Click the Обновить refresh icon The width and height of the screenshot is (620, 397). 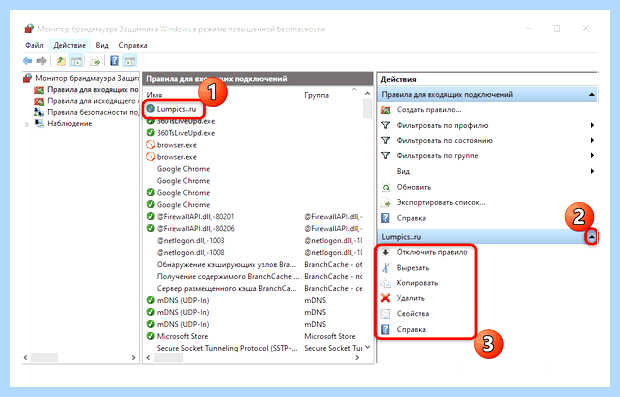point(386,187)
